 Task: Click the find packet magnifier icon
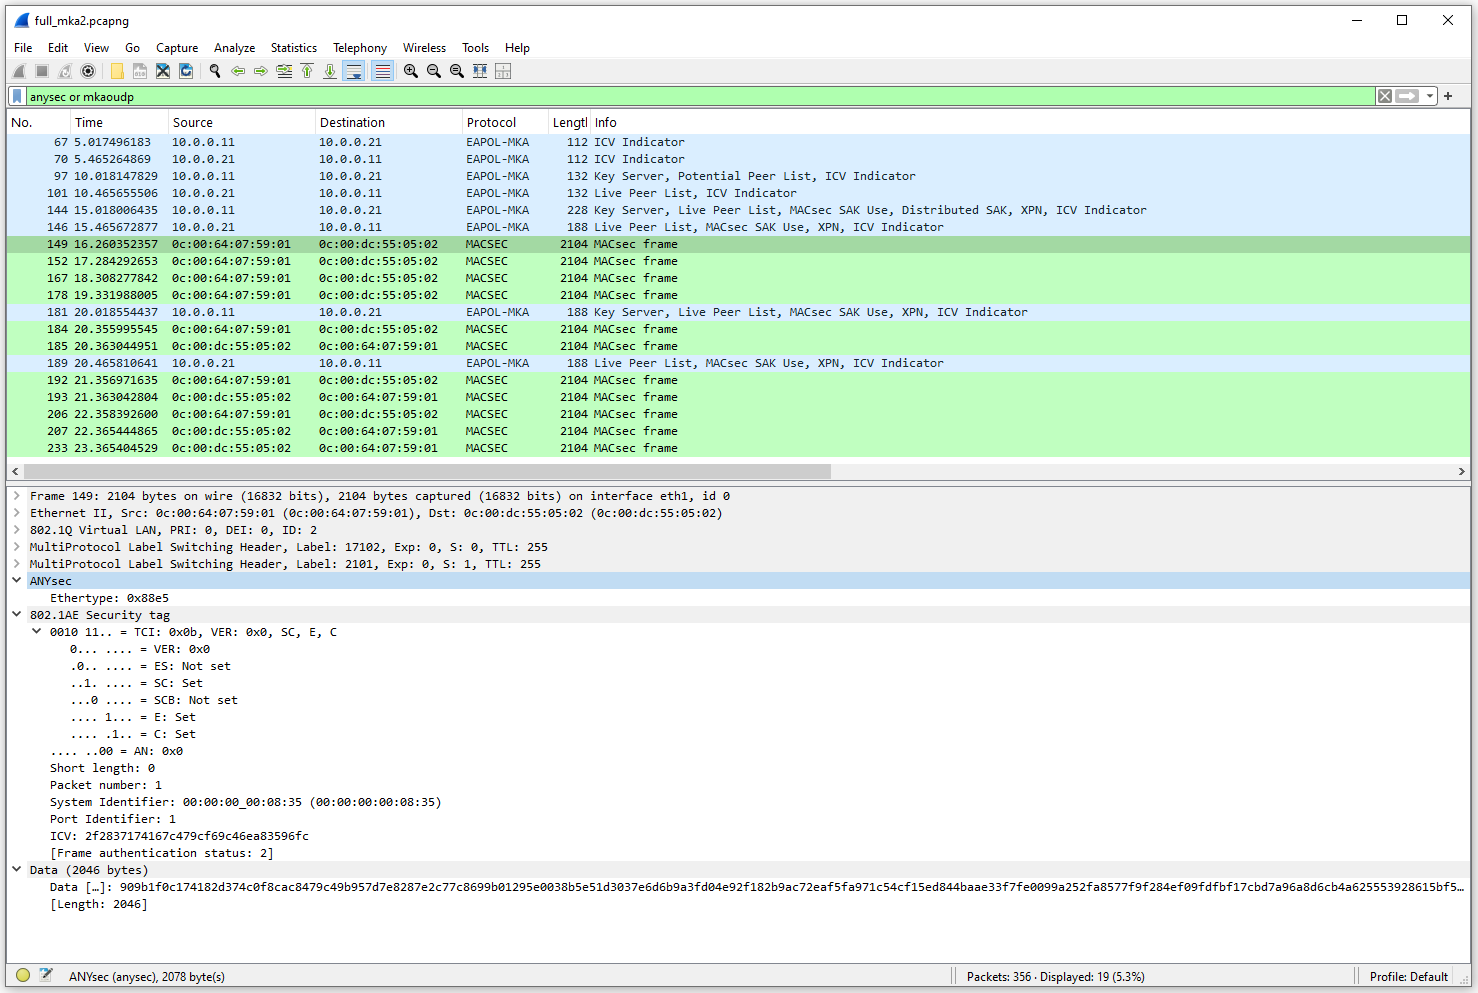click(214, 71)
